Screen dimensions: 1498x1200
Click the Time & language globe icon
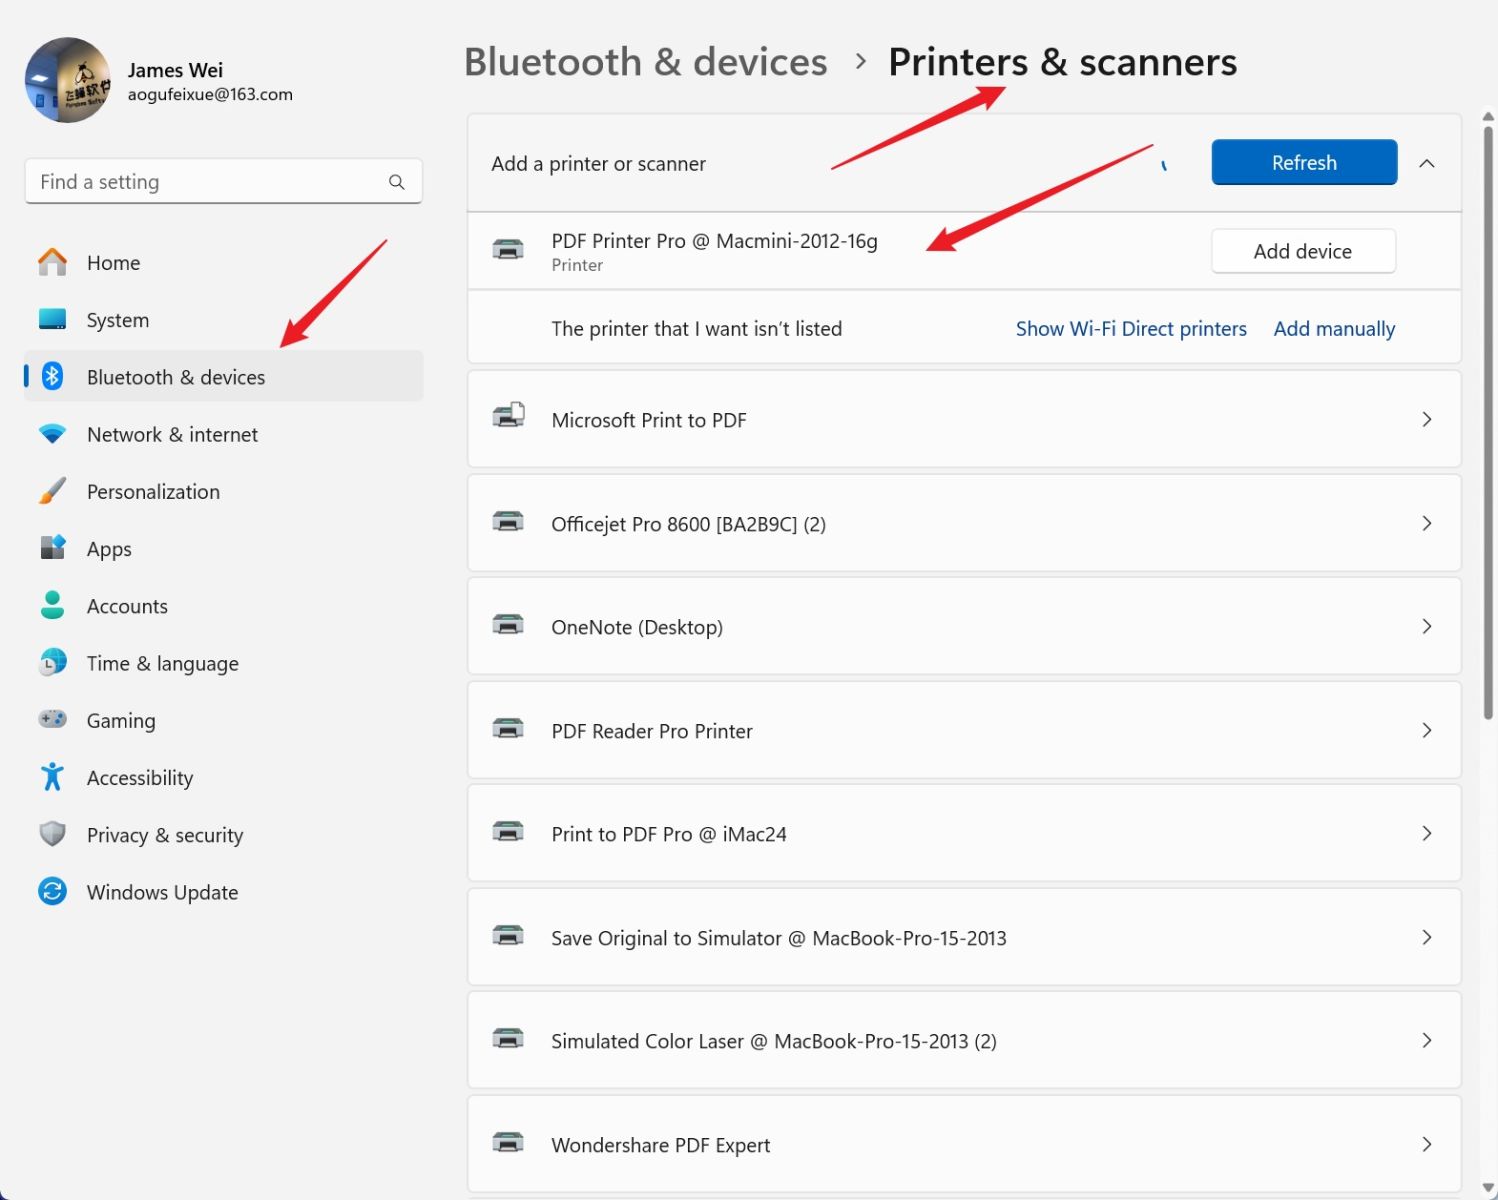(52, 662)
